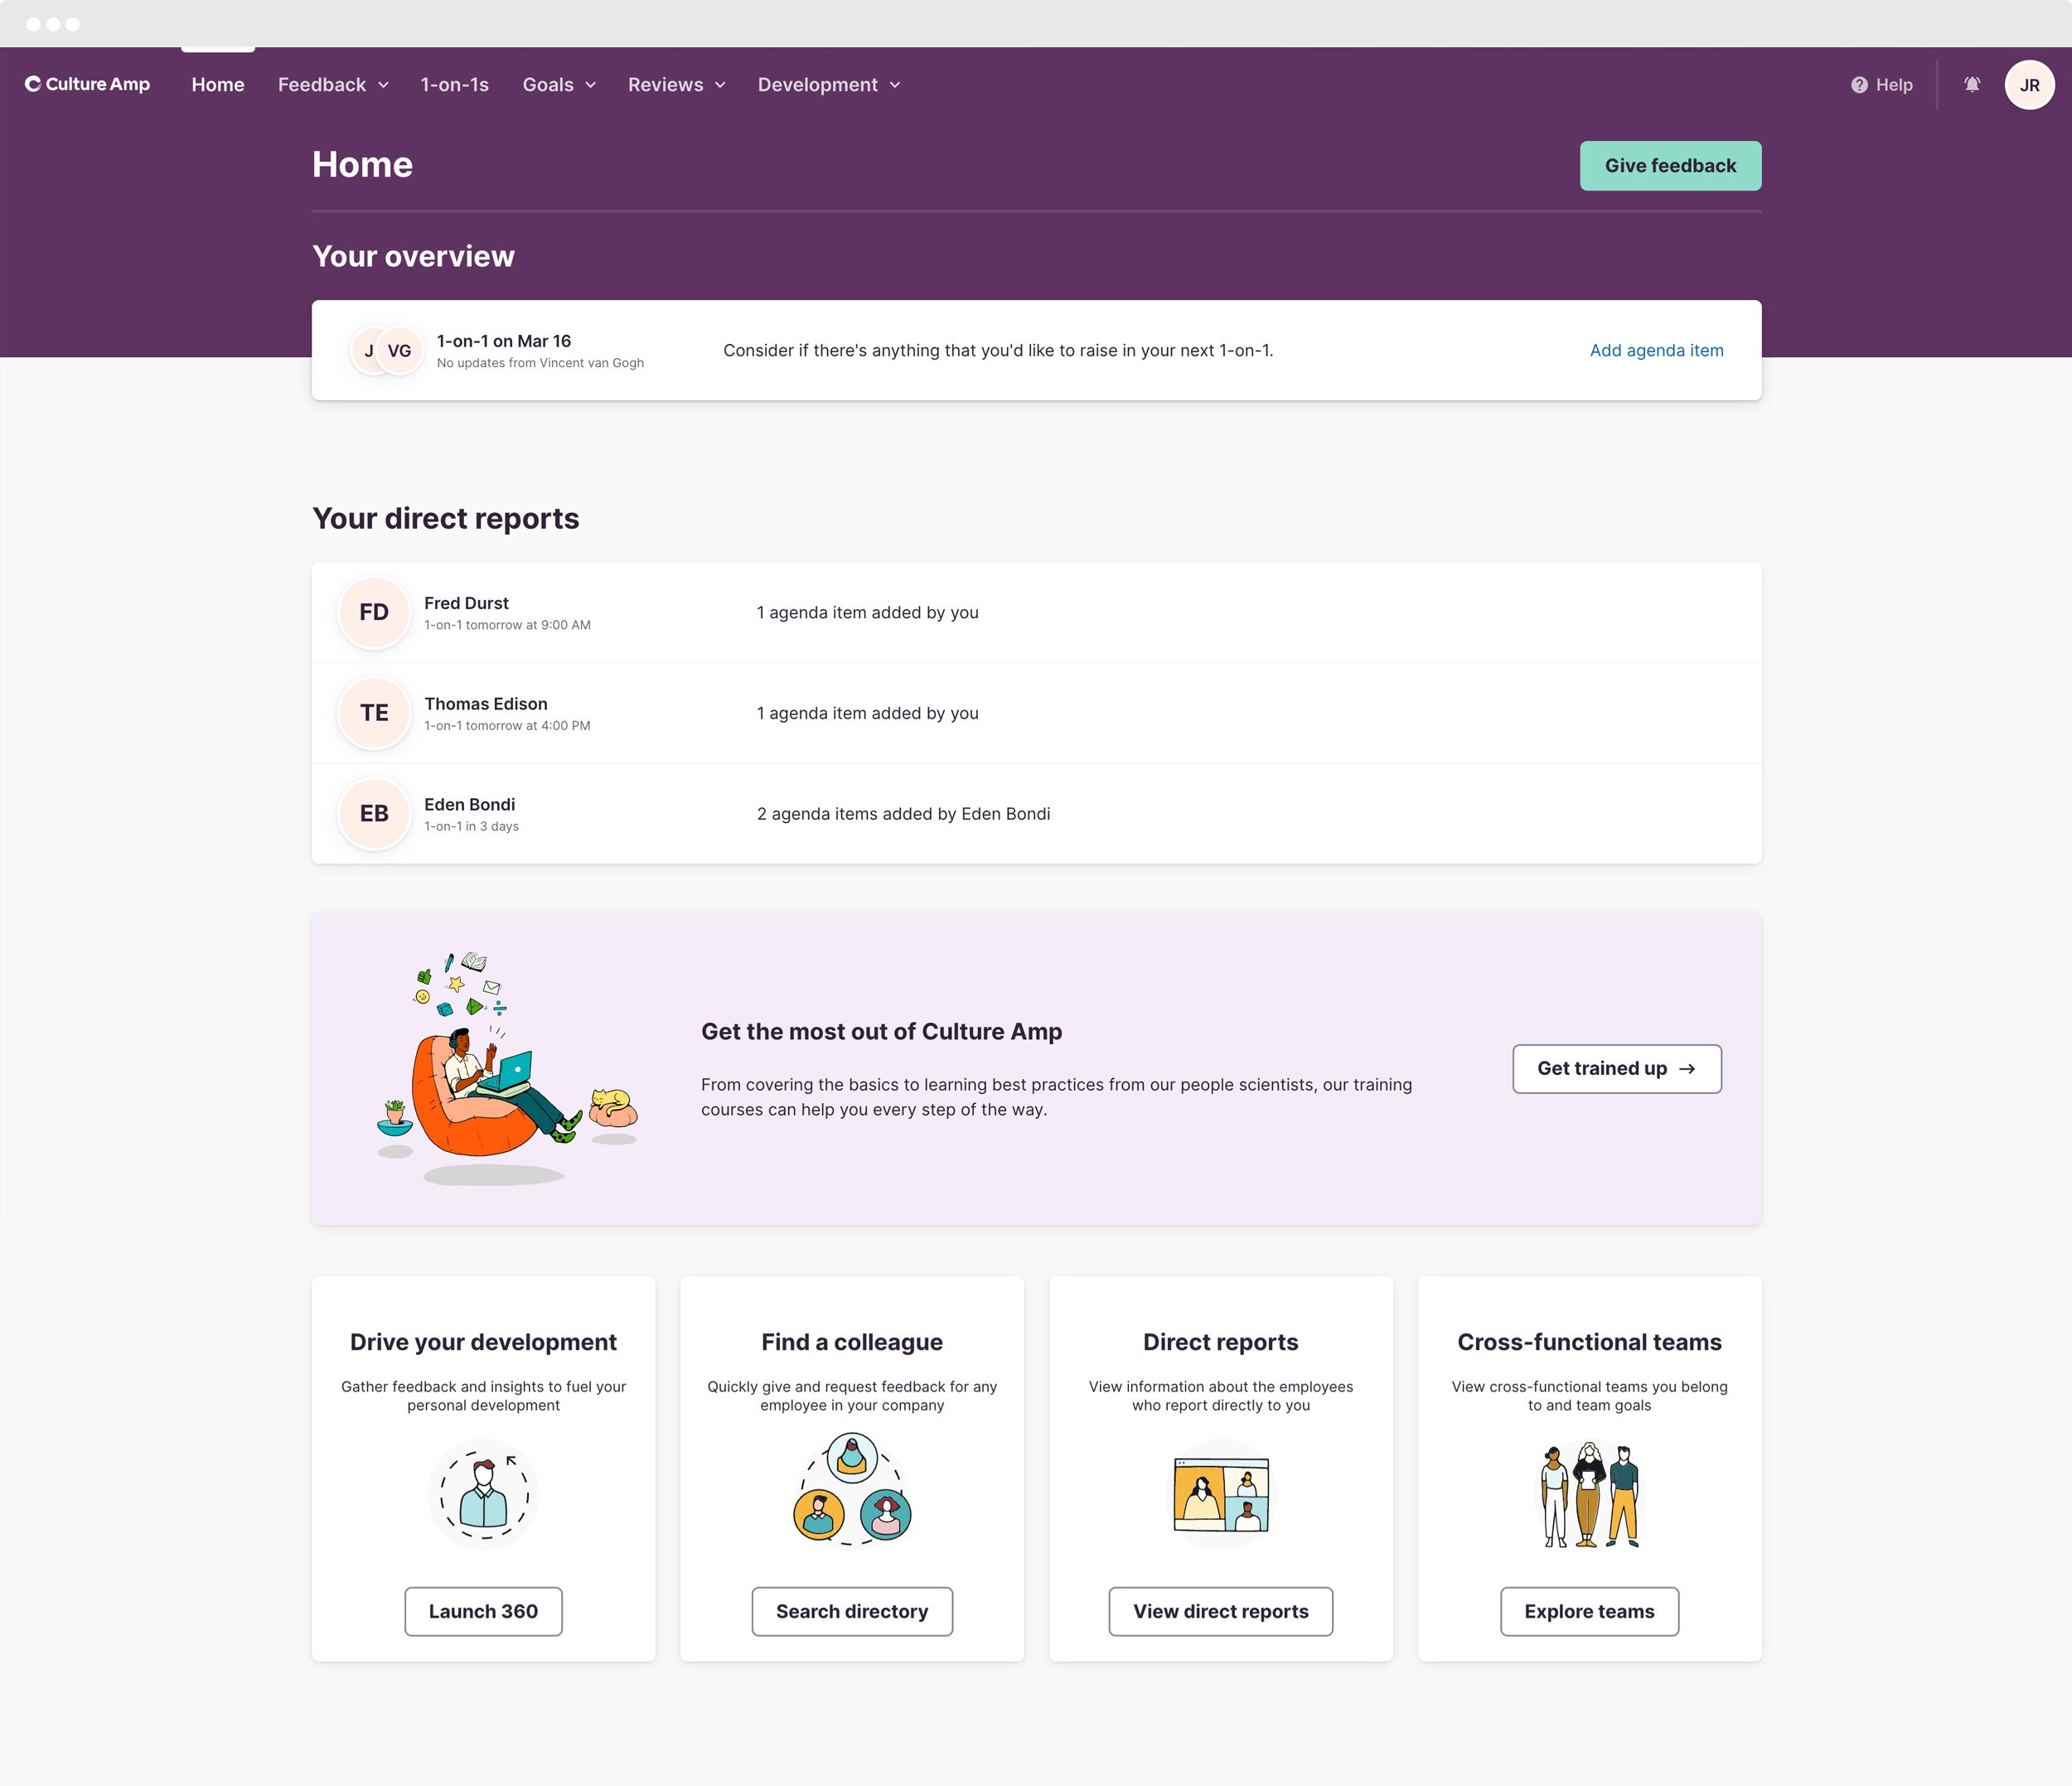Viewport: 2072px width, 1786px height.
Task: Click the Culture Amp logo
Action: coord(87,84)
